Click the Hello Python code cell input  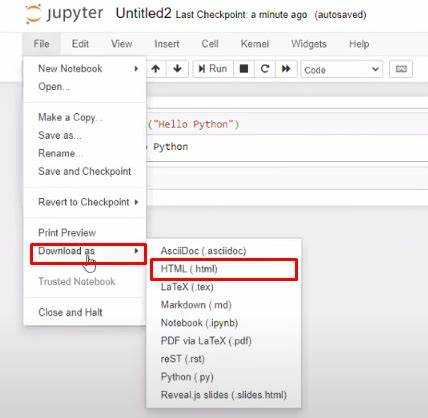[x=287, y=124]
